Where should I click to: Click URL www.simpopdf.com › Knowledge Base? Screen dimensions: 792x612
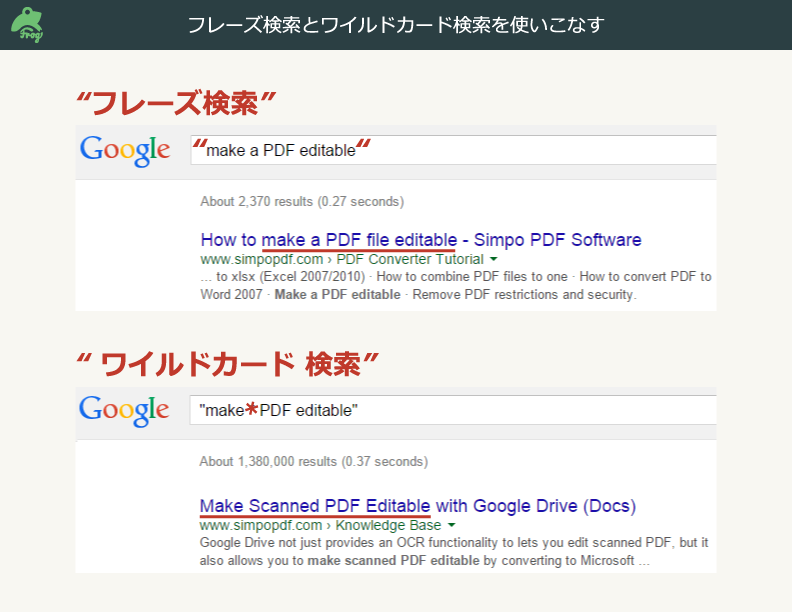(320, 525)
